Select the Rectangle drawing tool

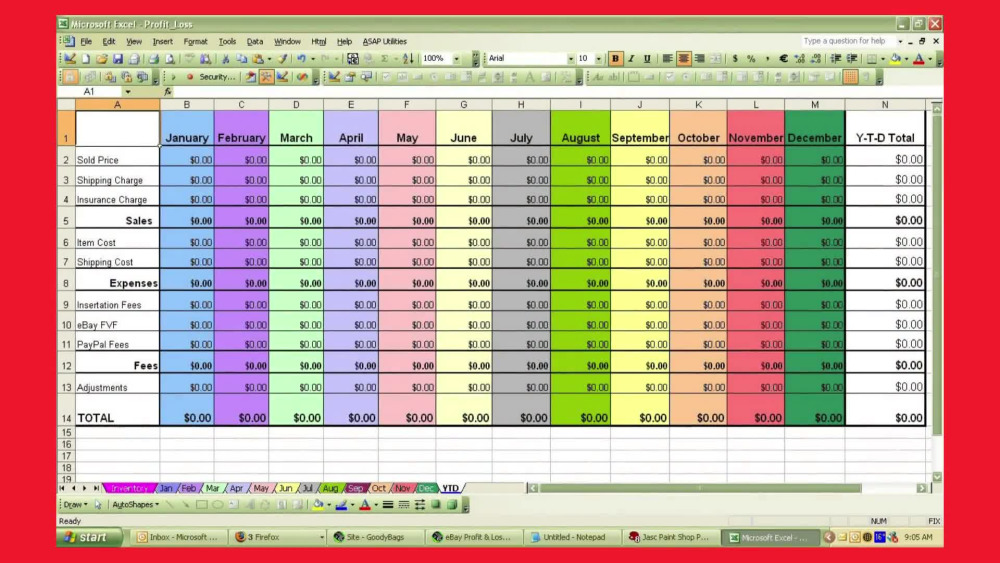coord(202,504)
